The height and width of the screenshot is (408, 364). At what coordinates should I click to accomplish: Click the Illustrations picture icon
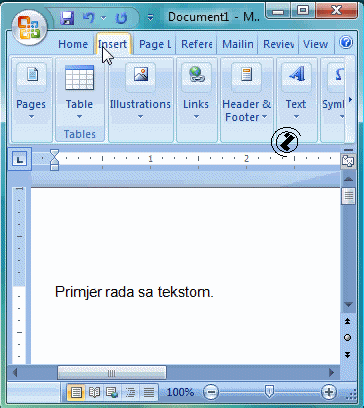pyautogui.click(x=140, y=77)
